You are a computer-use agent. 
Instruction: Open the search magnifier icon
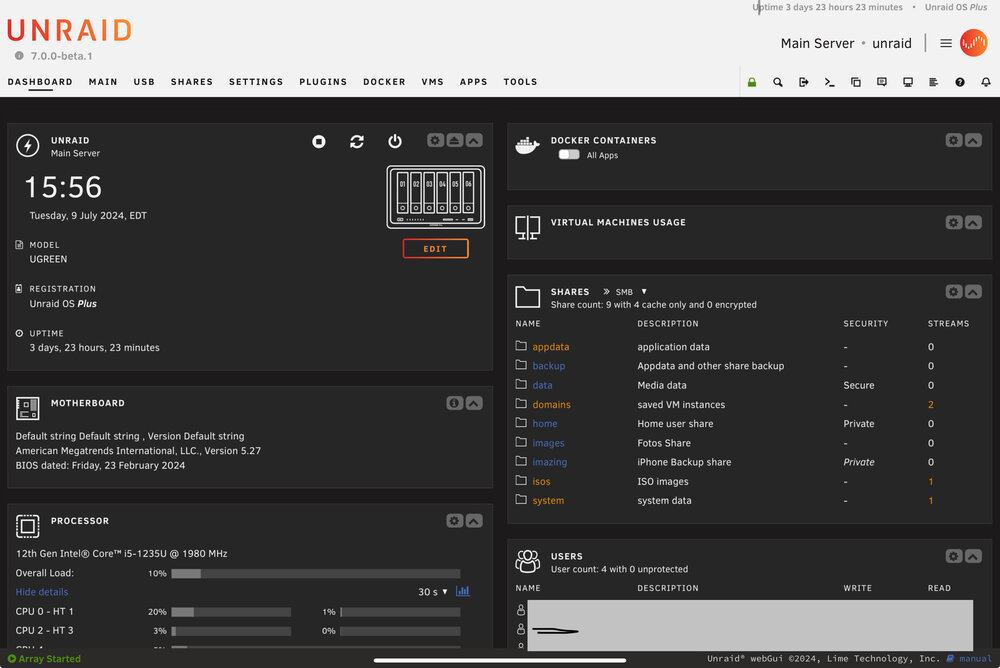[777, 82]
